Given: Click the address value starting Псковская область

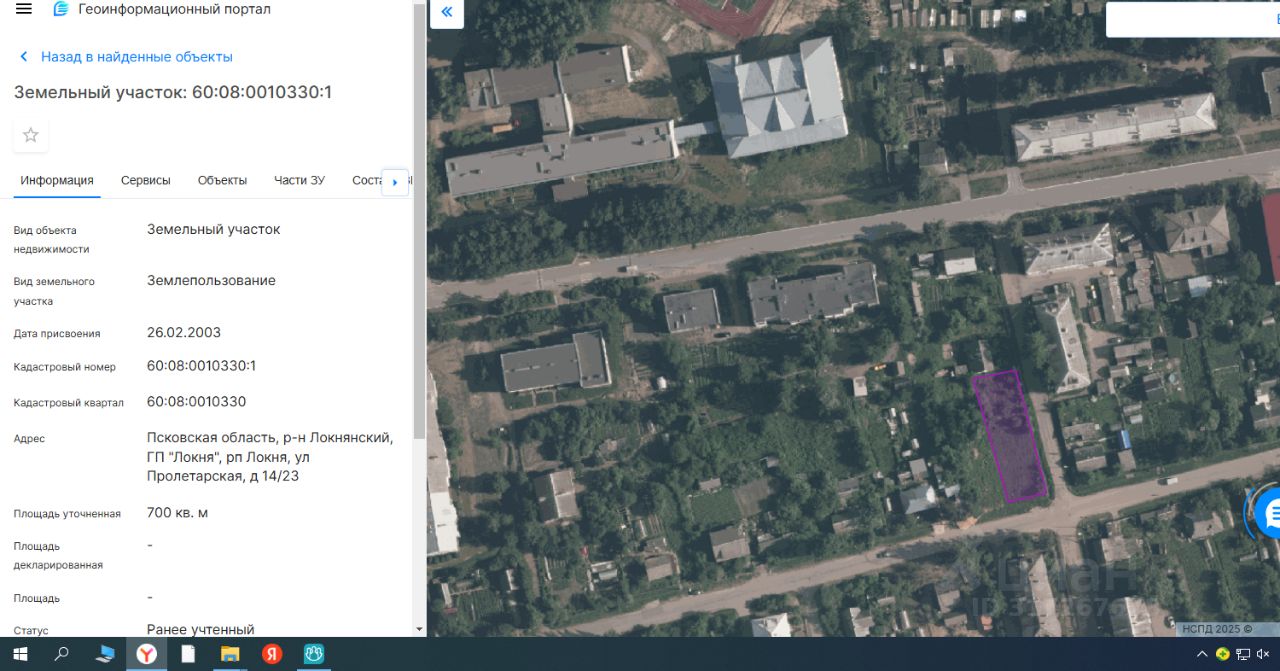Looking at the screenshot, I should pos(270,457).
